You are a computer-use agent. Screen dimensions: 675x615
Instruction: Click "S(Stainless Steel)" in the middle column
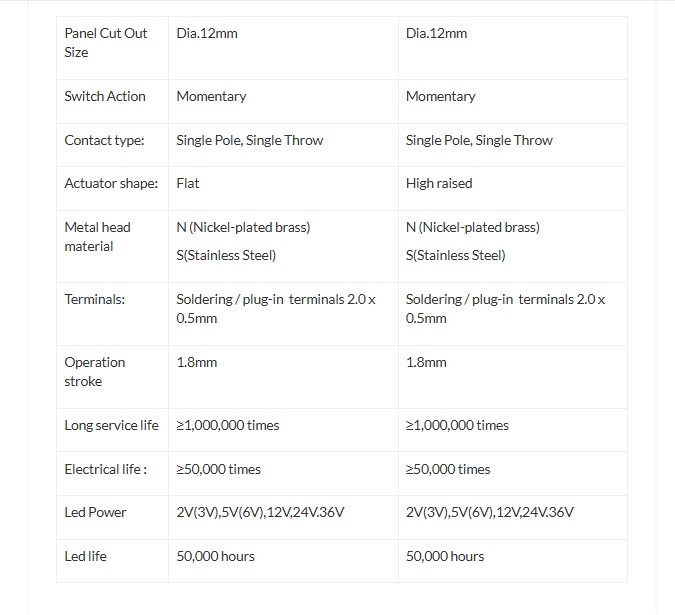point(226,256)
